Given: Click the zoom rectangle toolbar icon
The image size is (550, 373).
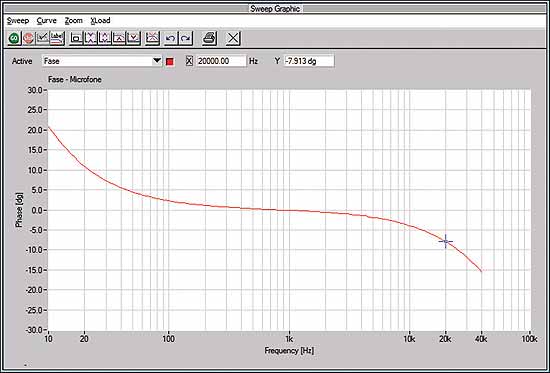Looking at the screenshot, I should 76,38.
